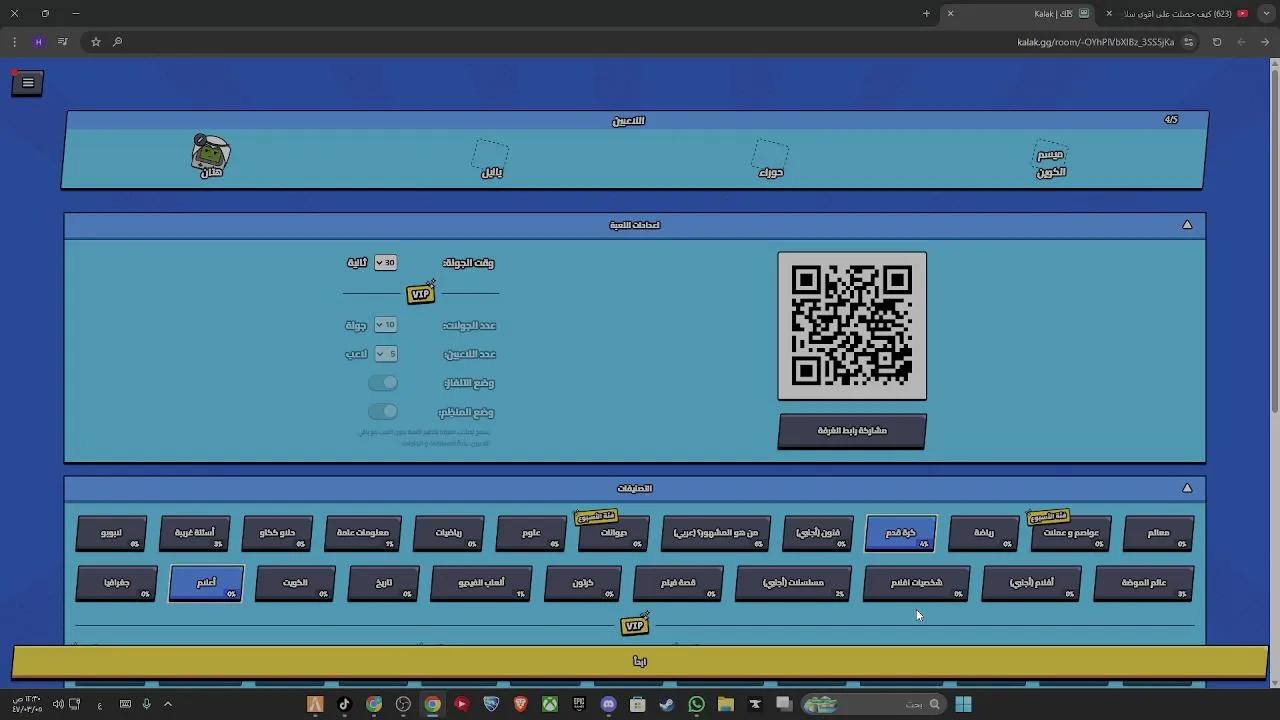This screenshot has width=1280, height=720.
Task: Choose the تاريخ category button
Action: click(x=384, y=583)
